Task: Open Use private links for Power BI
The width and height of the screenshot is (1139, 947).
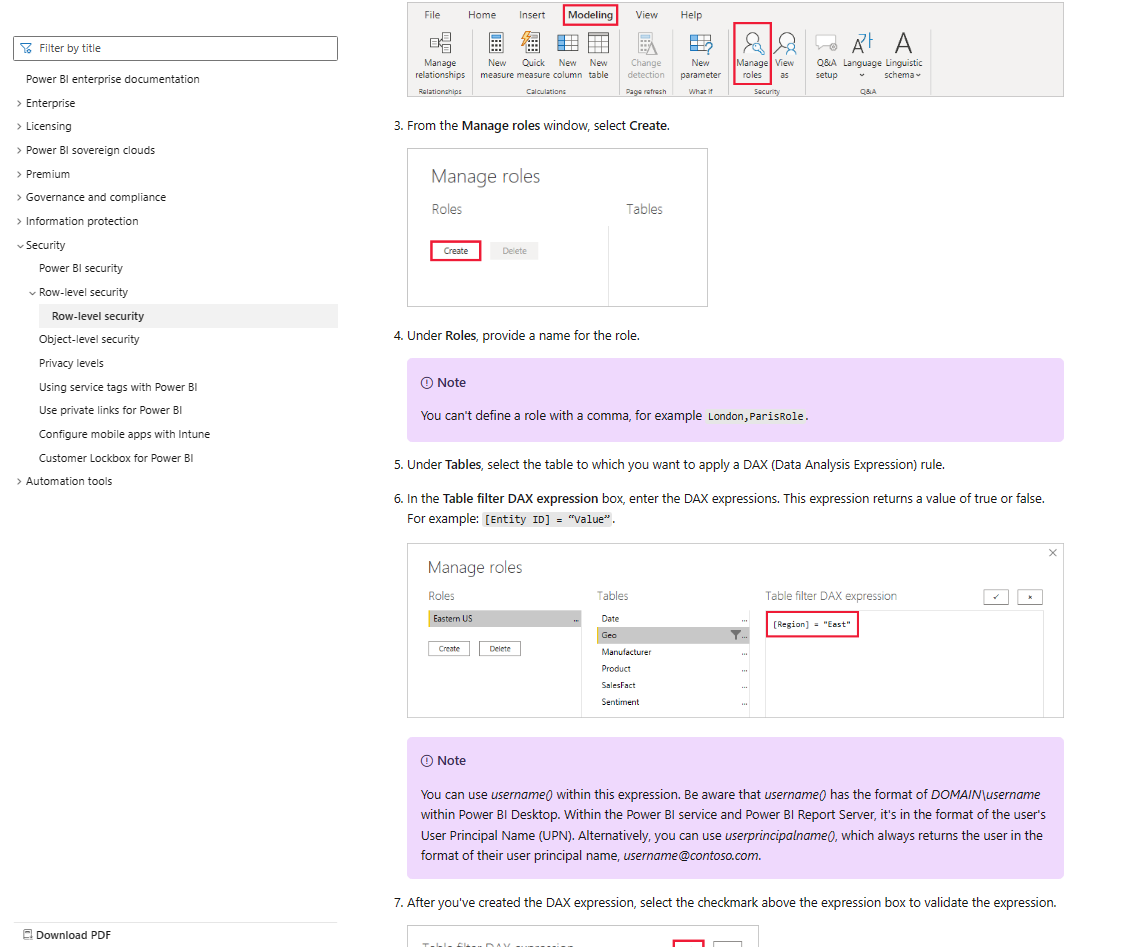Action: tap(110, 410)
